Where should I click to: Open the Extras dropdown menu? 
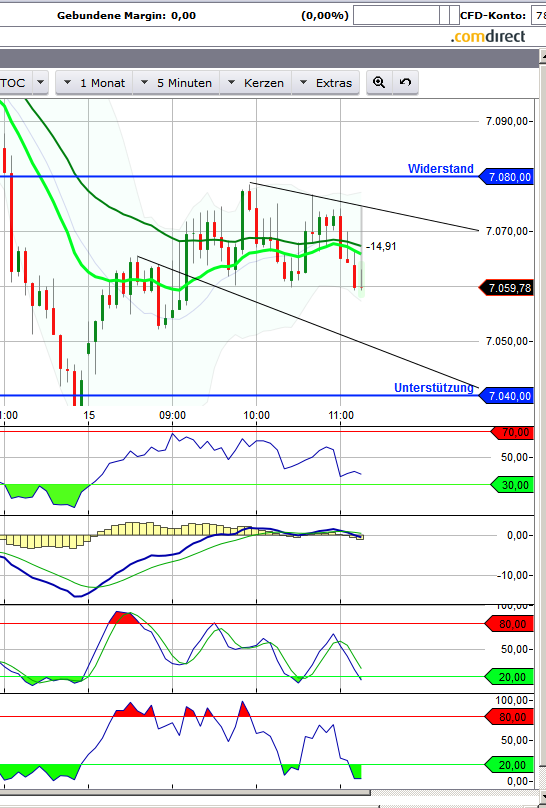[x=326, y=83]
